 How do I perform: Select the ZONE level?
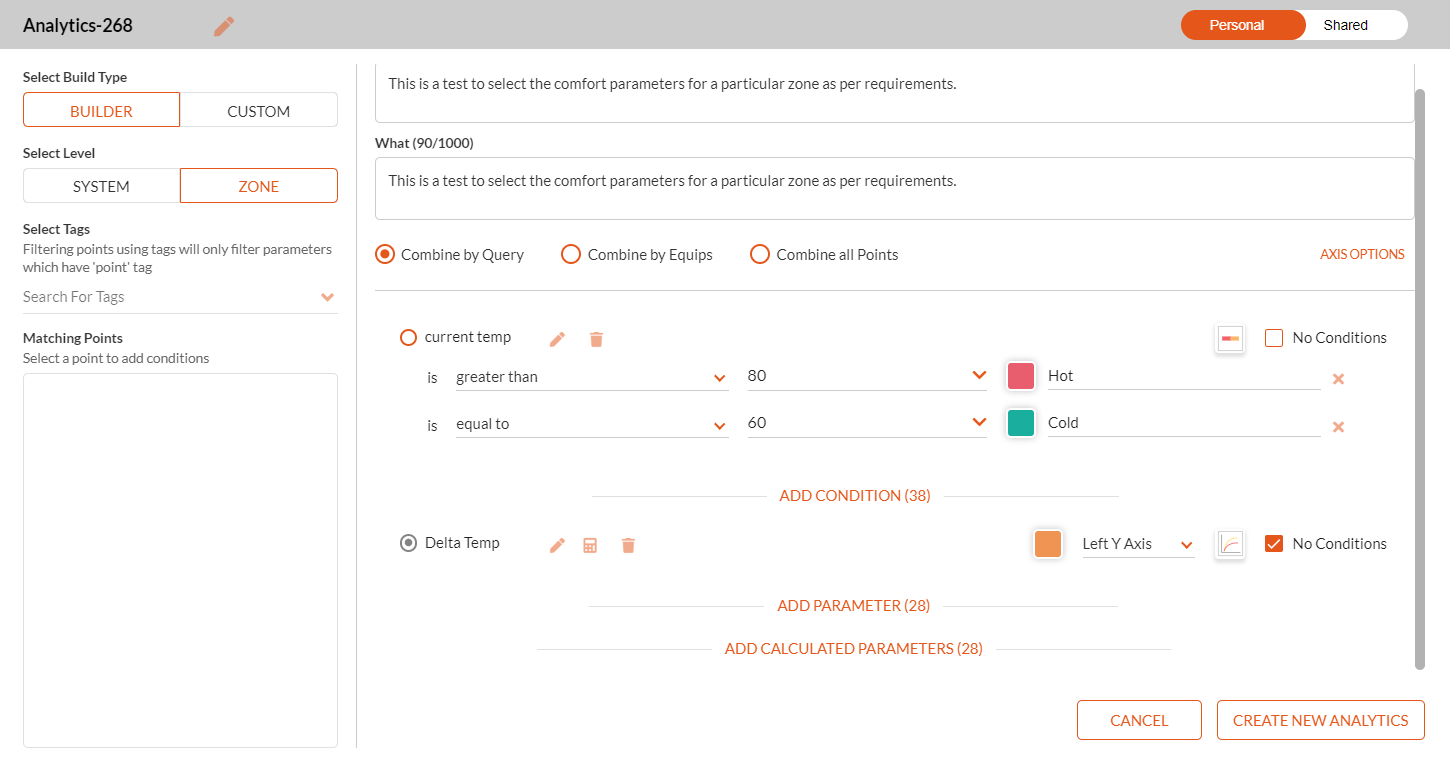[x=259, y=186]
